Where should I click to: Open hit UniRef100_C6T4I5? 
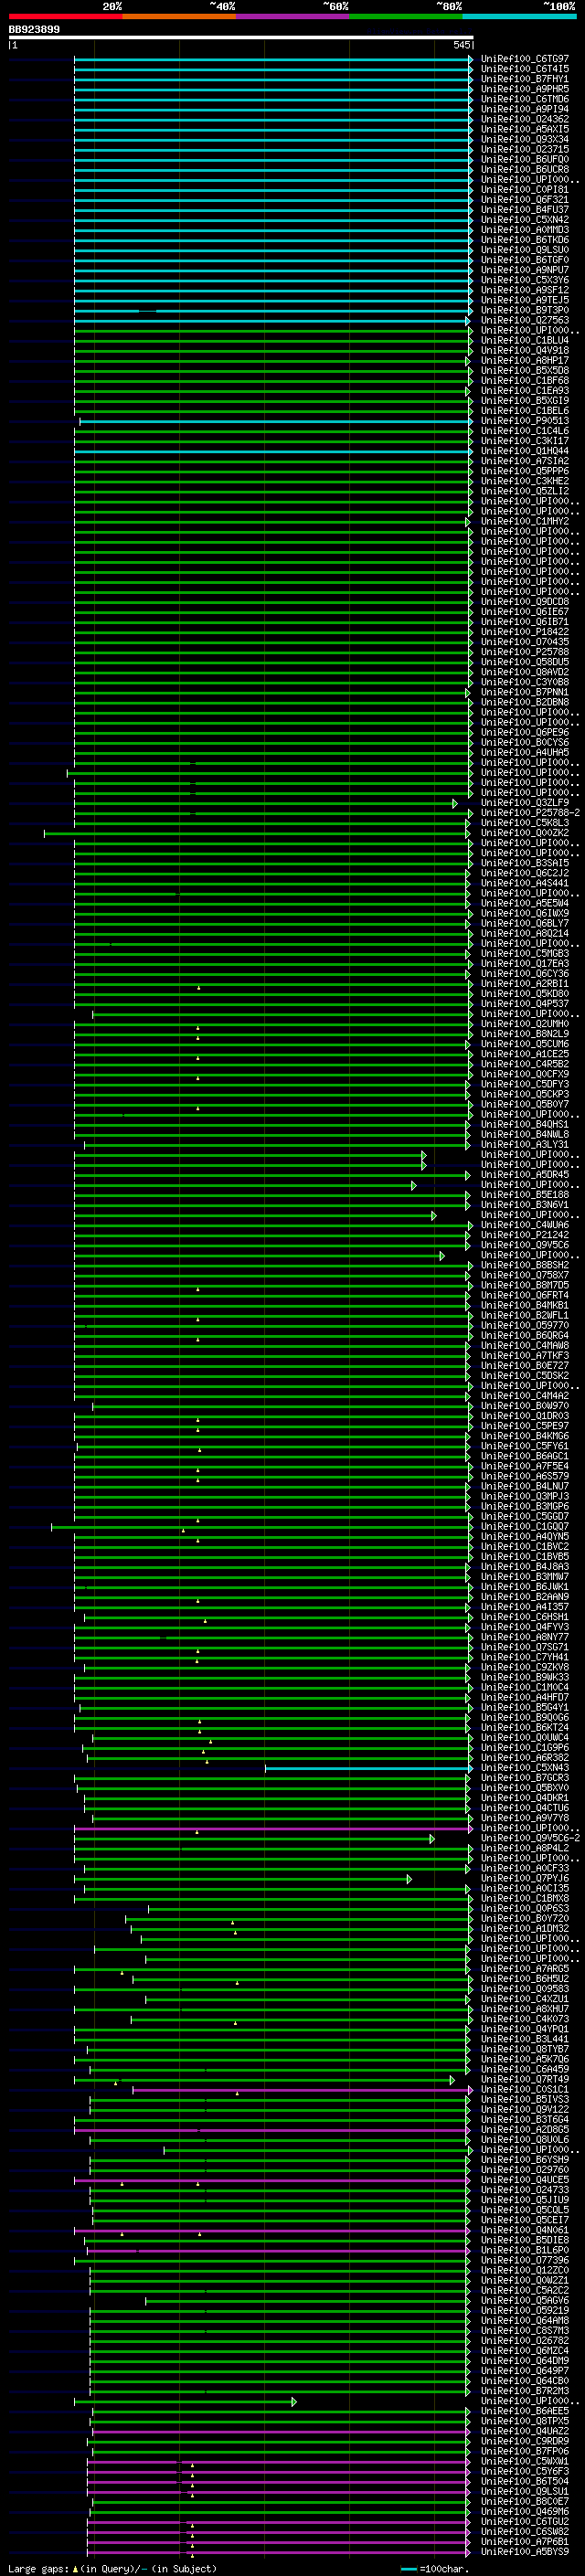524,69
